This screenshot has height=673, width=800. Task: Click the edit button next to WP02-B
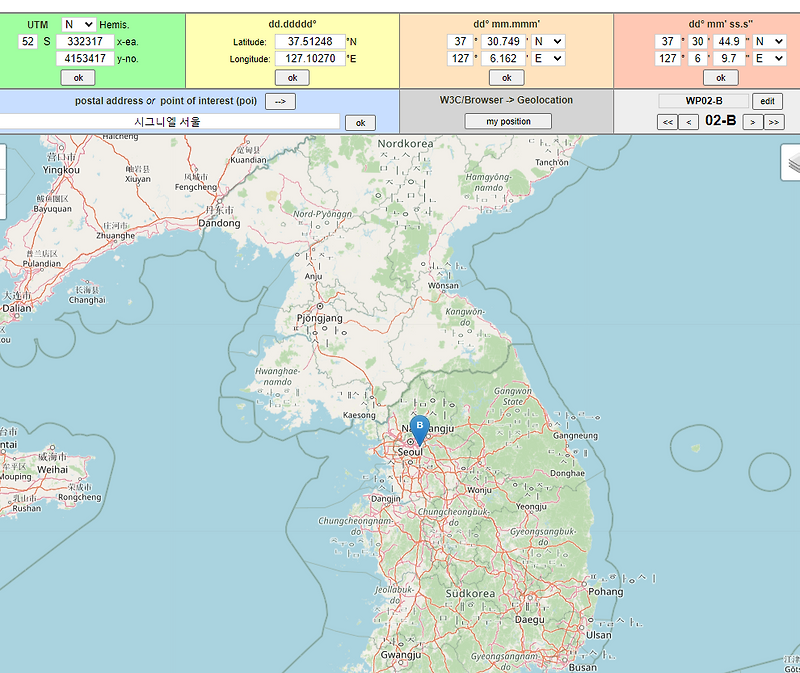(x=767, y=101)
